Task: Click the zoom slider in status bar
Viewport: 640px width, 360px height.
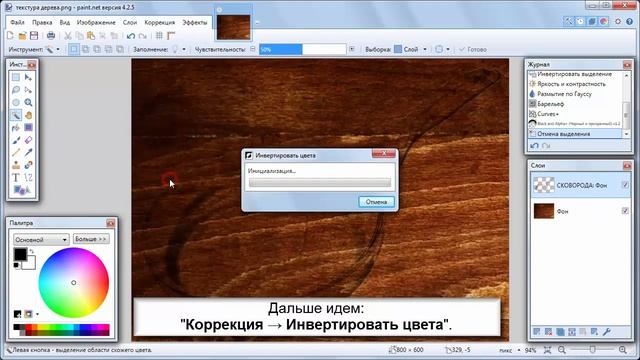Action: coord(592,350)
